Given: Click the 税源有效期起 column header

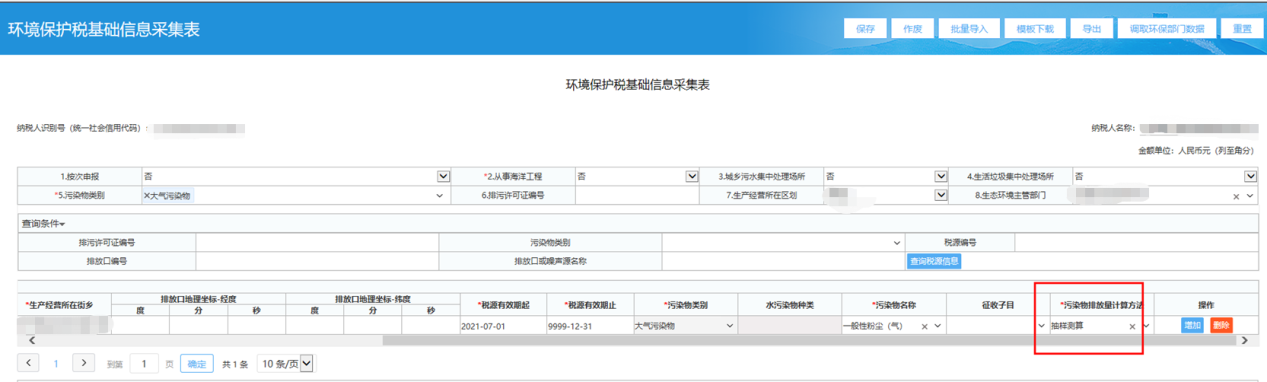Looking at the screenshot, I should pyautogui.click(x=502, y=304).
